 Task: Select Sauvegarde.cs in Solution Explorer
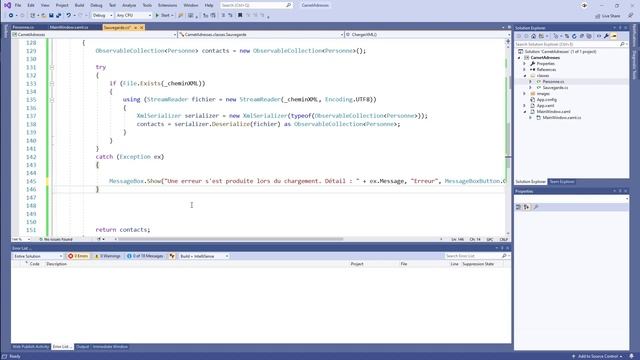coord(555,88)
